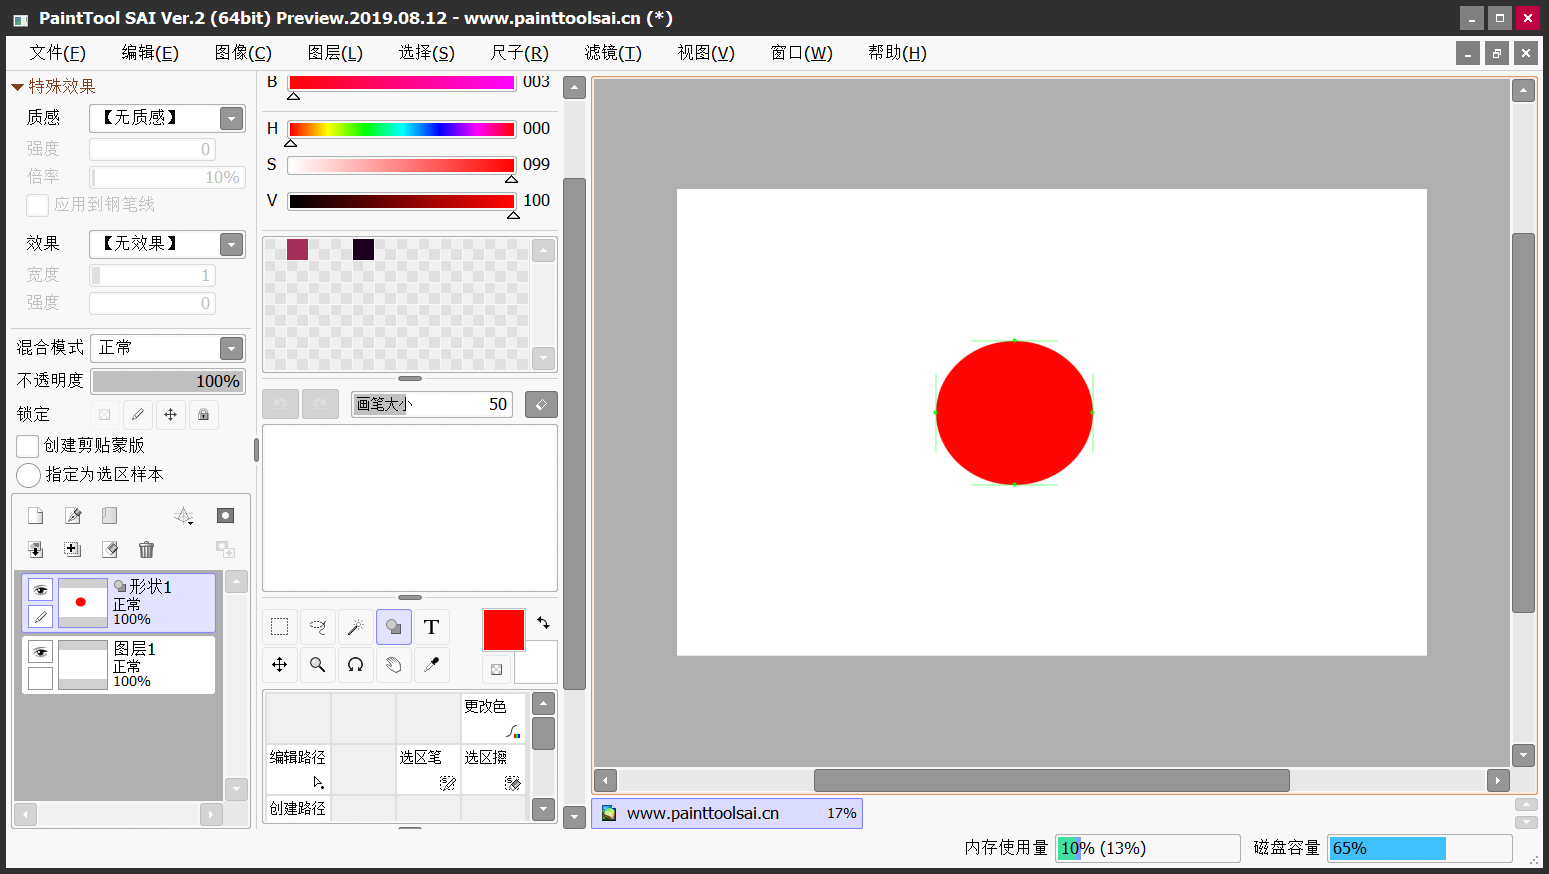Select the rectangular selection tool

pos(280,627)
